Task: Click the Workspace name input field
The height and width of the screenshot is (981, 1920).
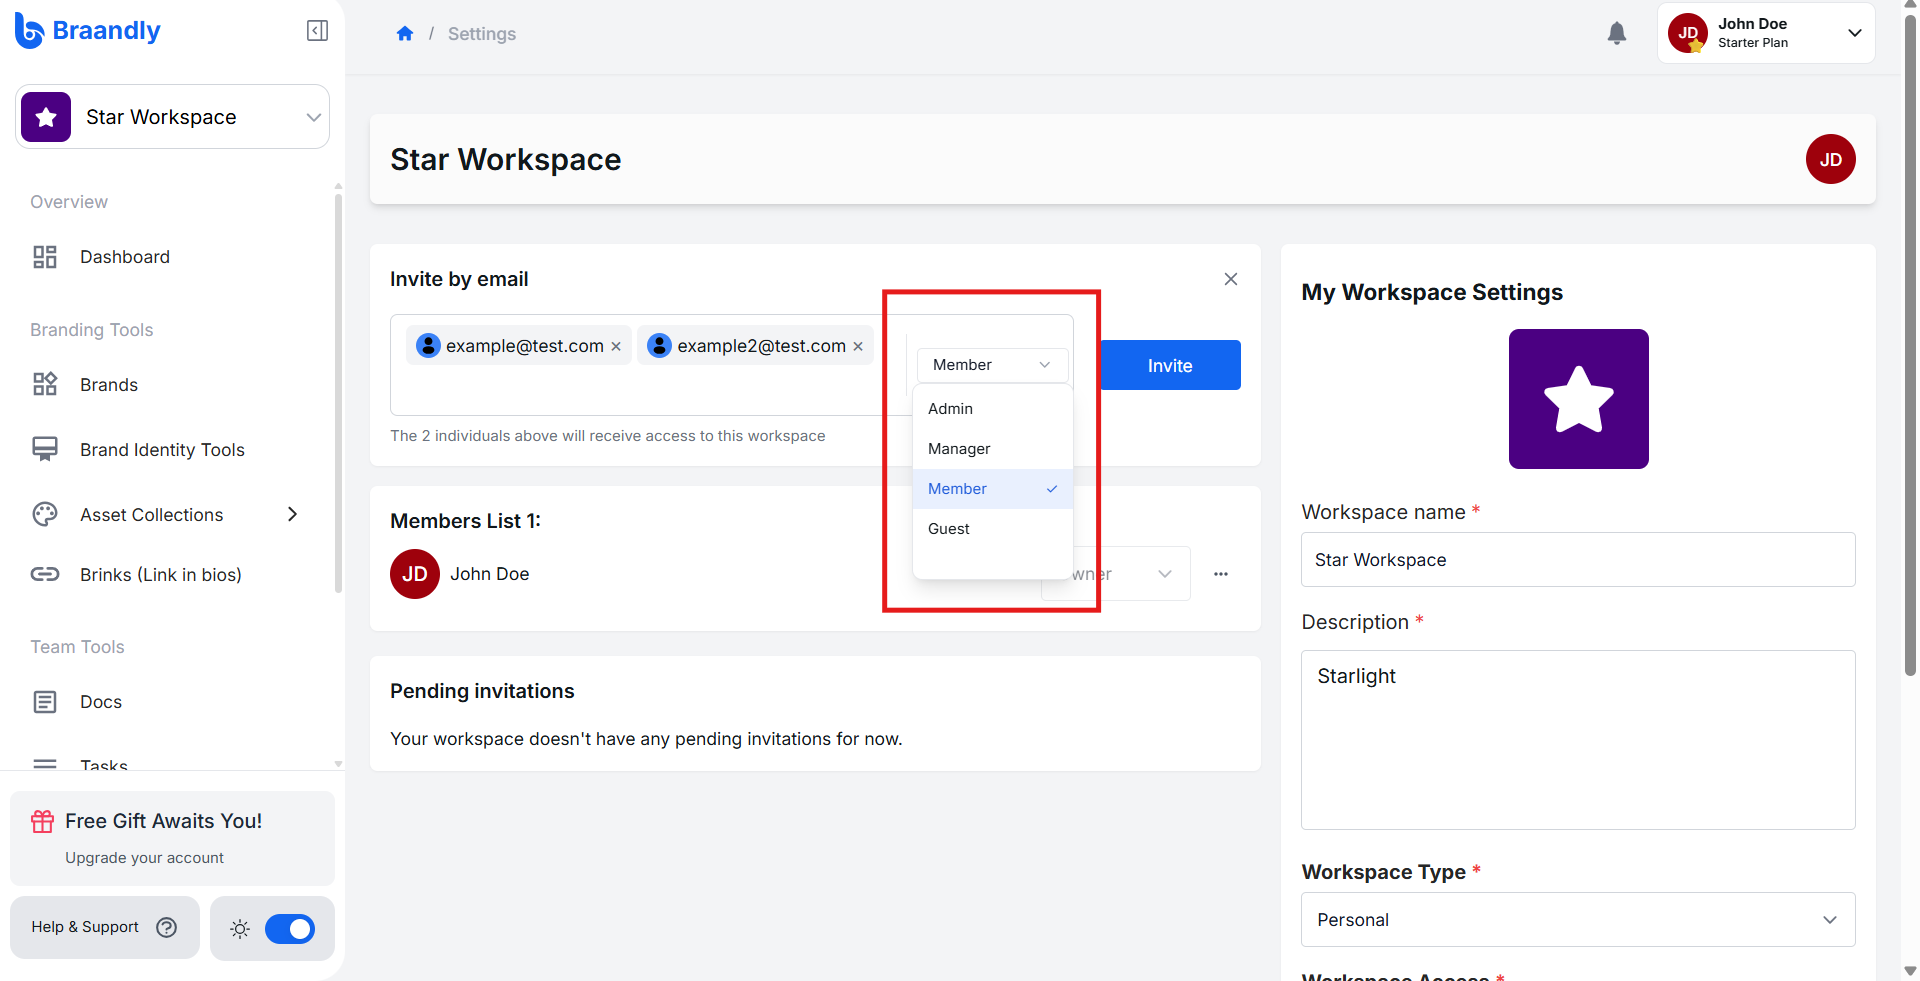Action: (1578, 560)
